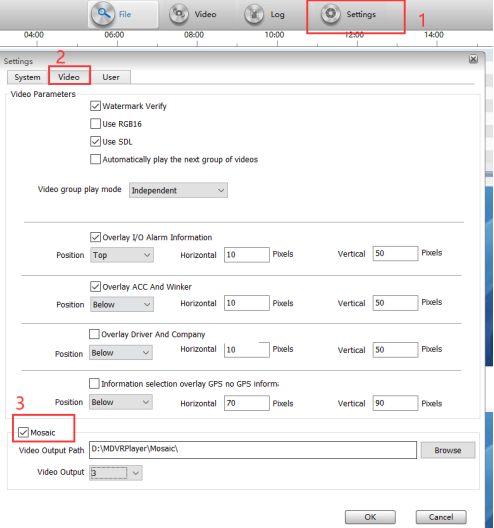The height and width of the screenshot is (528, 494).
Task: Click the 14:00 mark on timeline
Action: pos(434,35)
